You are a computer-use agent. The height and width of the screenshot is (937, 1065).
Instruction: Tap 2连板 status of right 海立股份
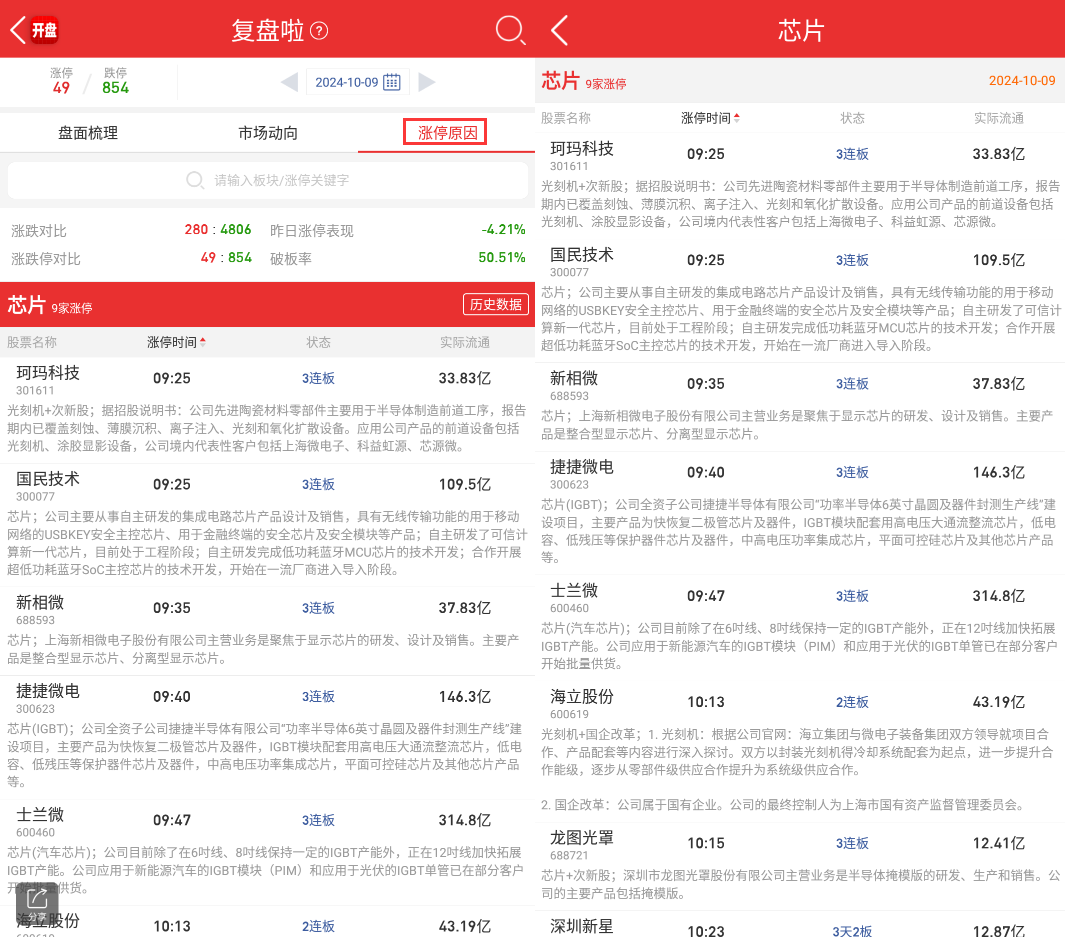point(852,702)
